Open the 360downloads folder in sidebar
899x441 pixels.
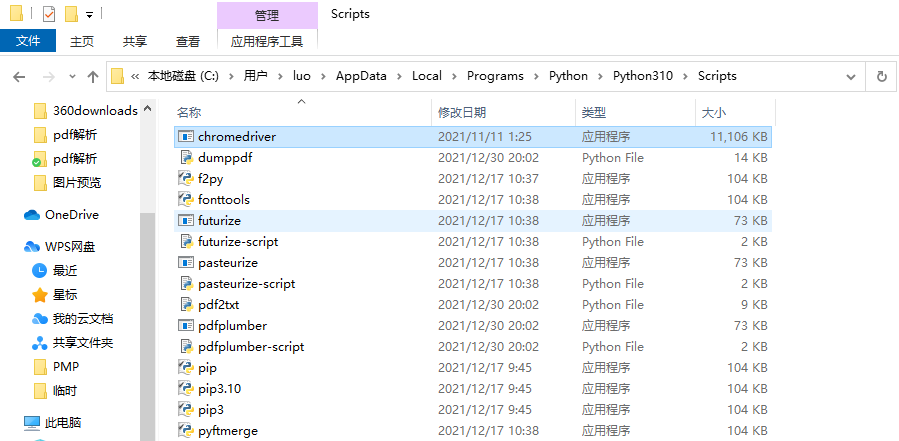[x=86, y=111]
